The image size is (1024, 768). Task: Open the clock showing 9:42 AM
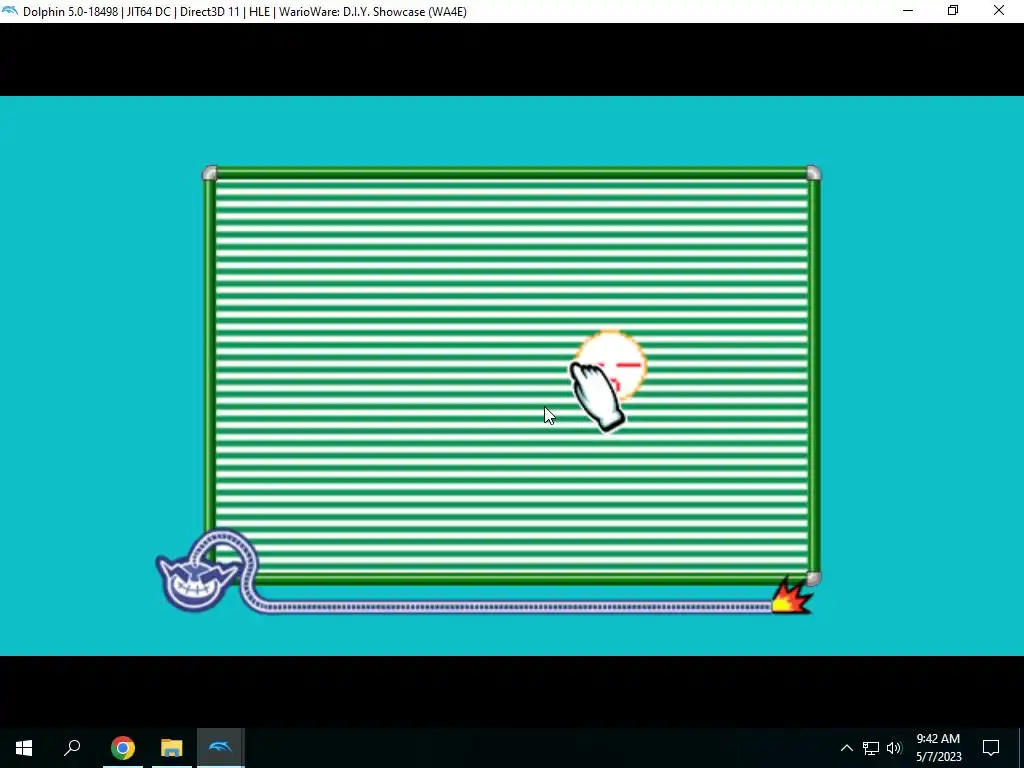point(938,748)
